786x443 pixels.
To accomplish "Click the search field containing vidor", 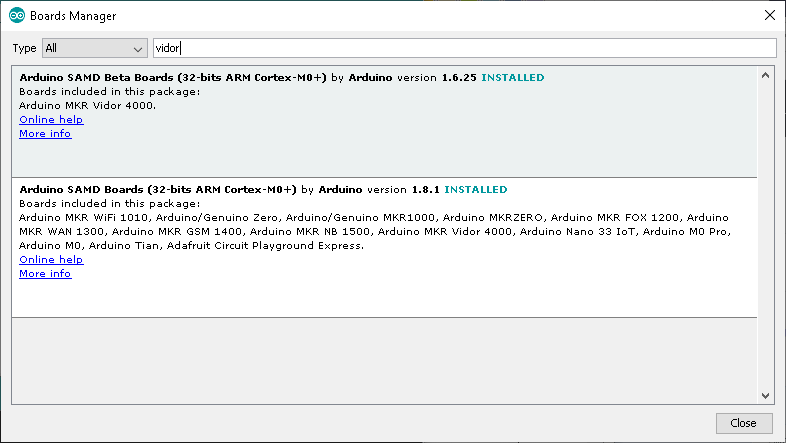I will [465, 48].
